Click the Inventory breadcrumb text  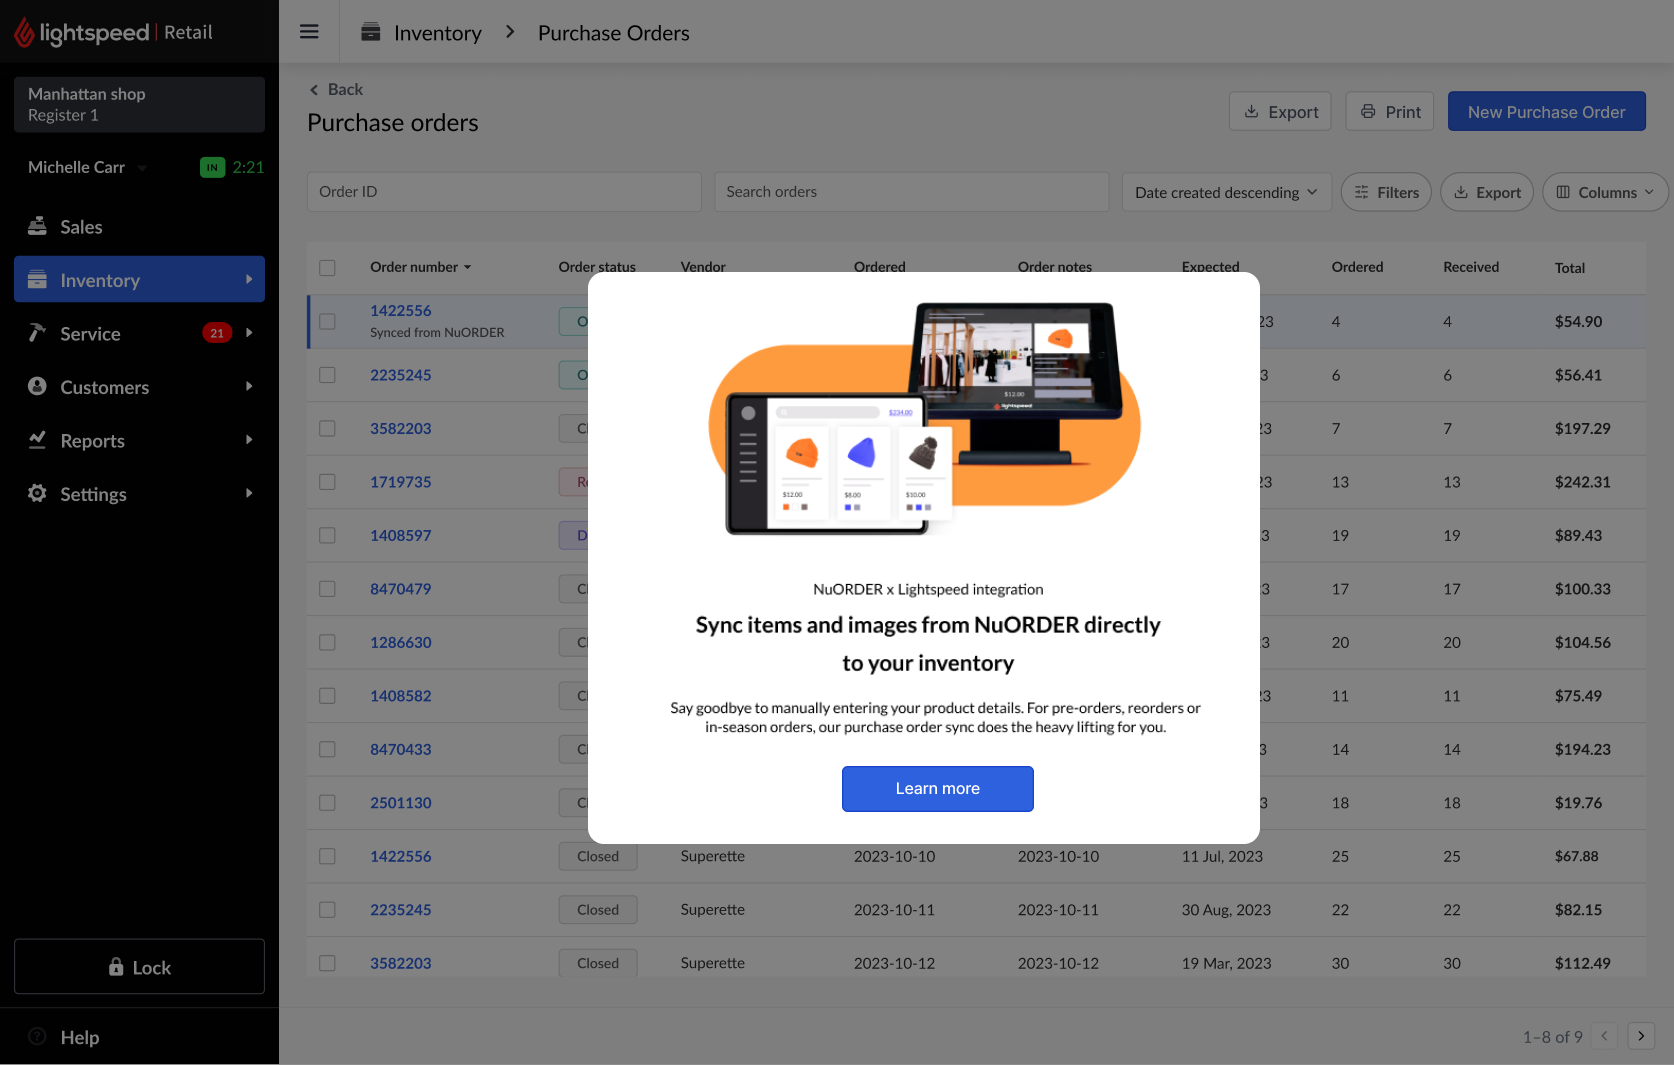click(x=438, y=33)
